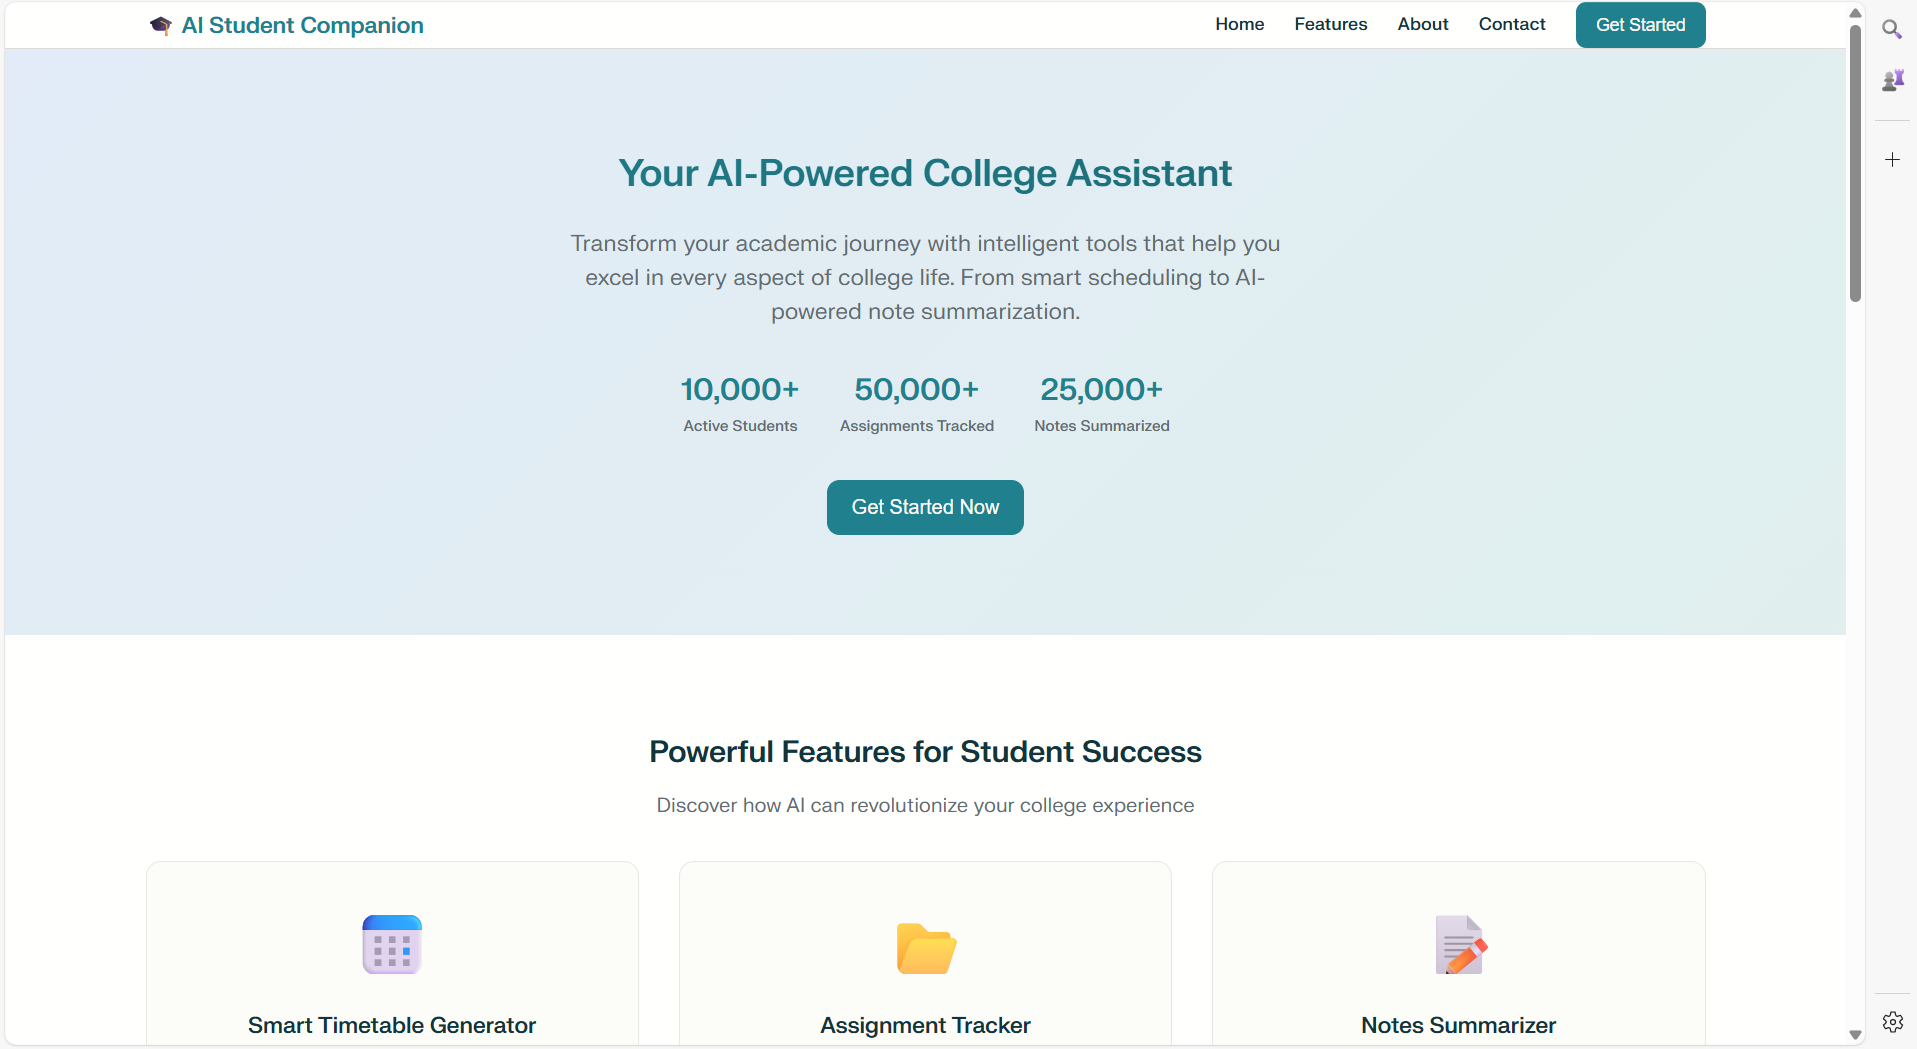The width and height of the screenshot is (1917, 1049).
Task: Select the Notes Summarizer card title
Action: click(x=1458, y=1025)
